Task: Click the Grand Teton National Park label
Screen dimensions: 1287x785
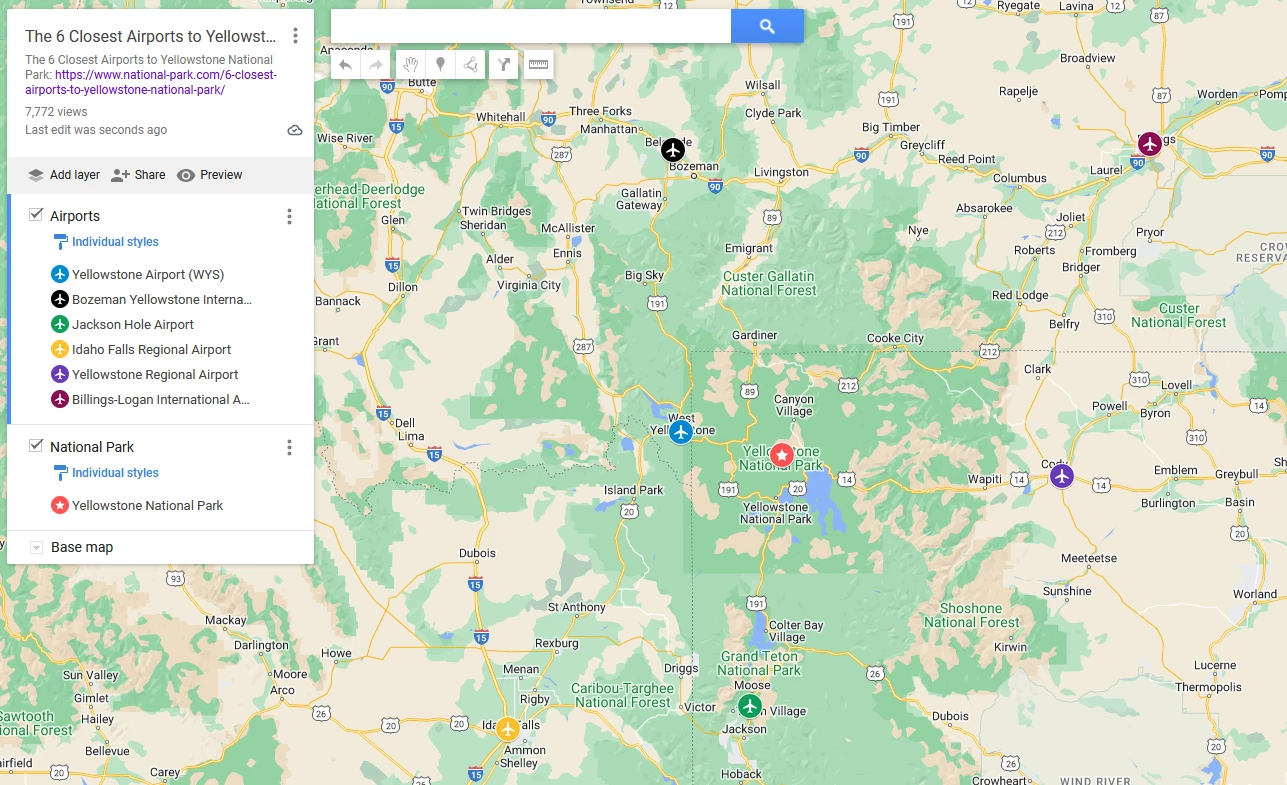Action: 759,664
